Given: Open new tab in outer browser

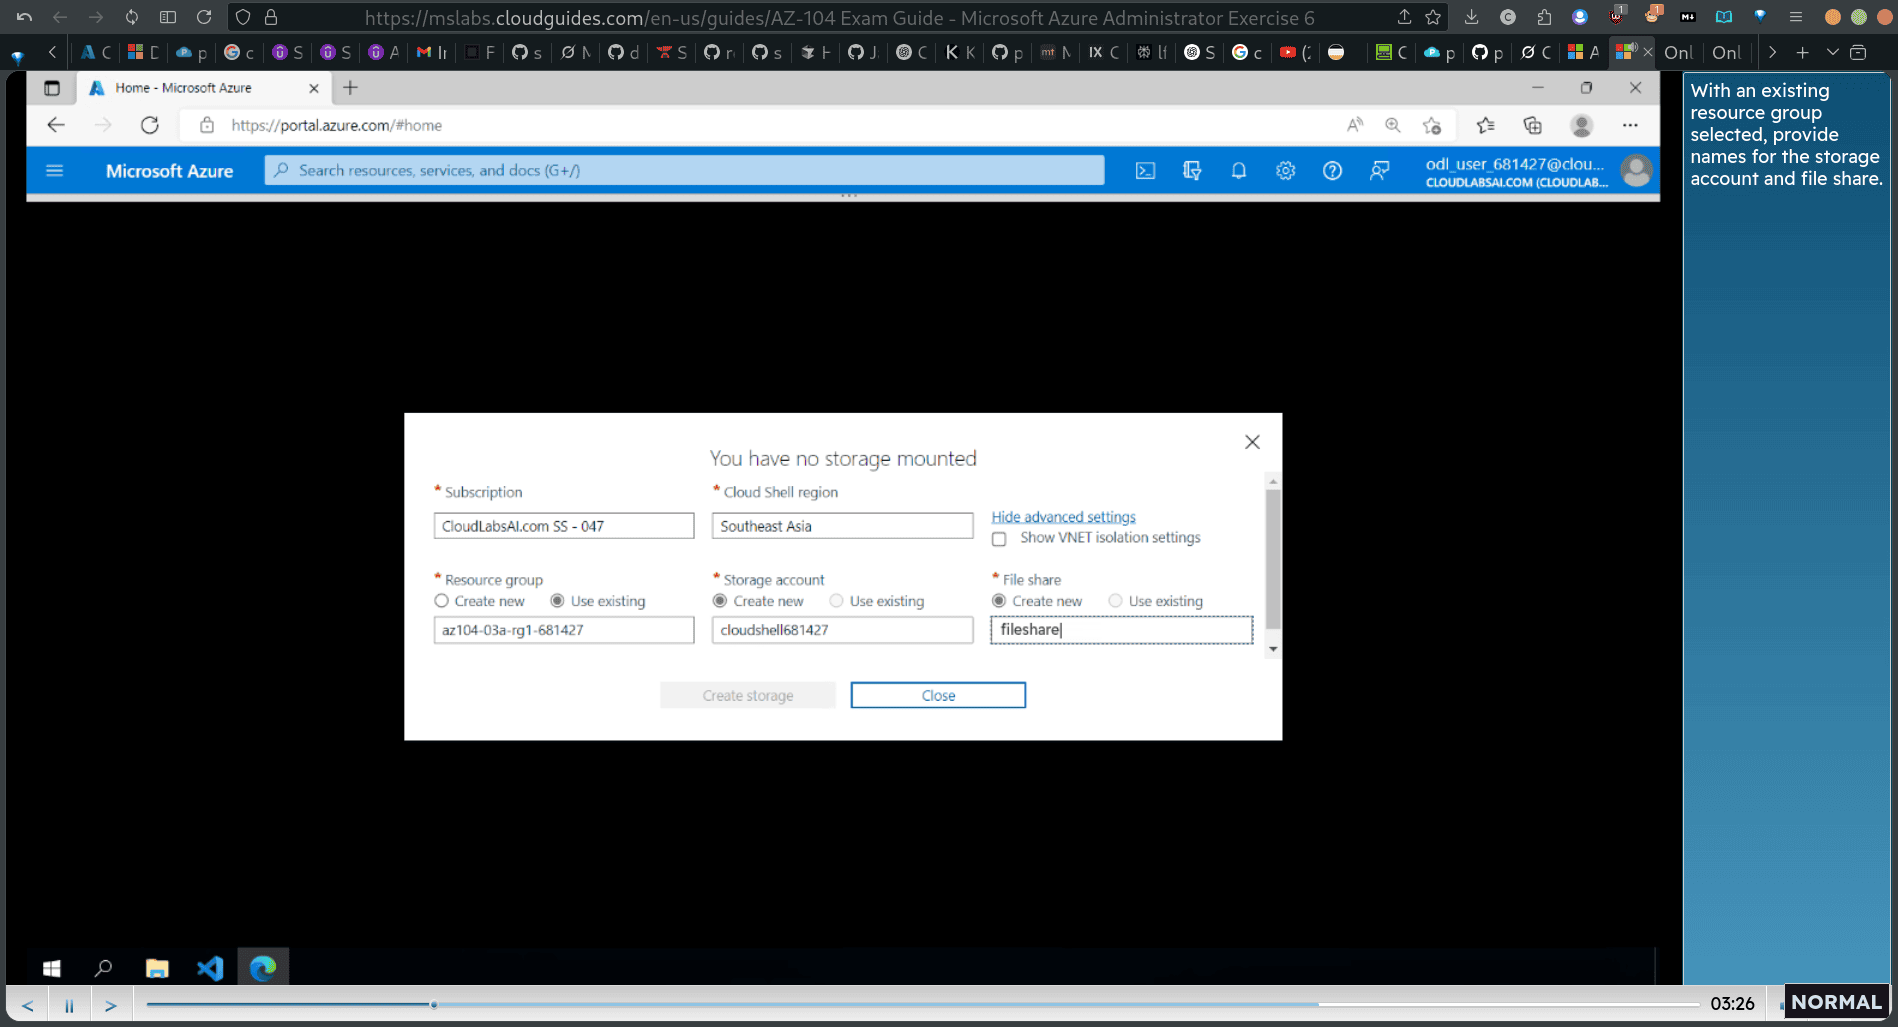Looking at the screenshot, I should [1802, 52].
